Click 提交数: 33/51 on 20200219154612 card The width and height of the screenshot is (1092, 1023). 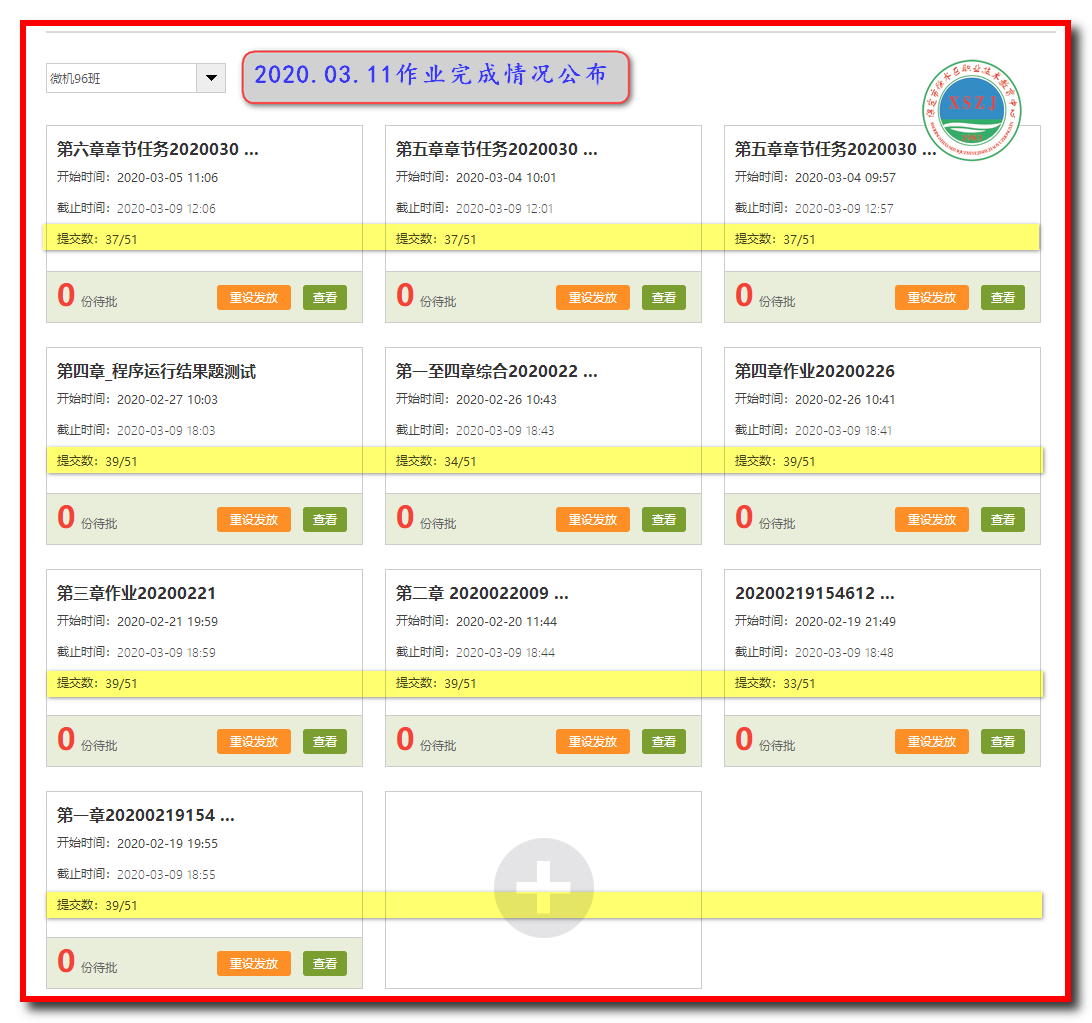[x=775, y=683]
